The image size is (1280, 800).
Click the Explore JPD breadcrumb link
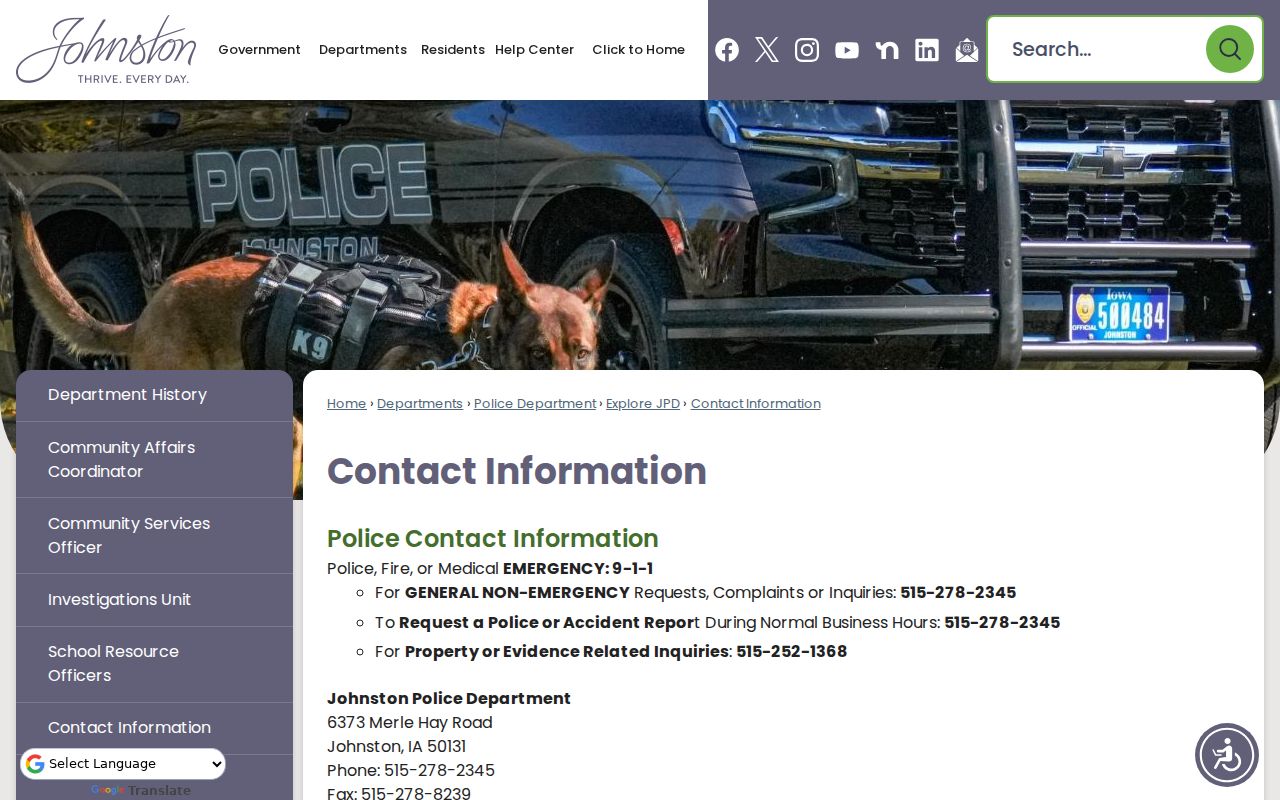pyautogui.click(x=643, y=404)
